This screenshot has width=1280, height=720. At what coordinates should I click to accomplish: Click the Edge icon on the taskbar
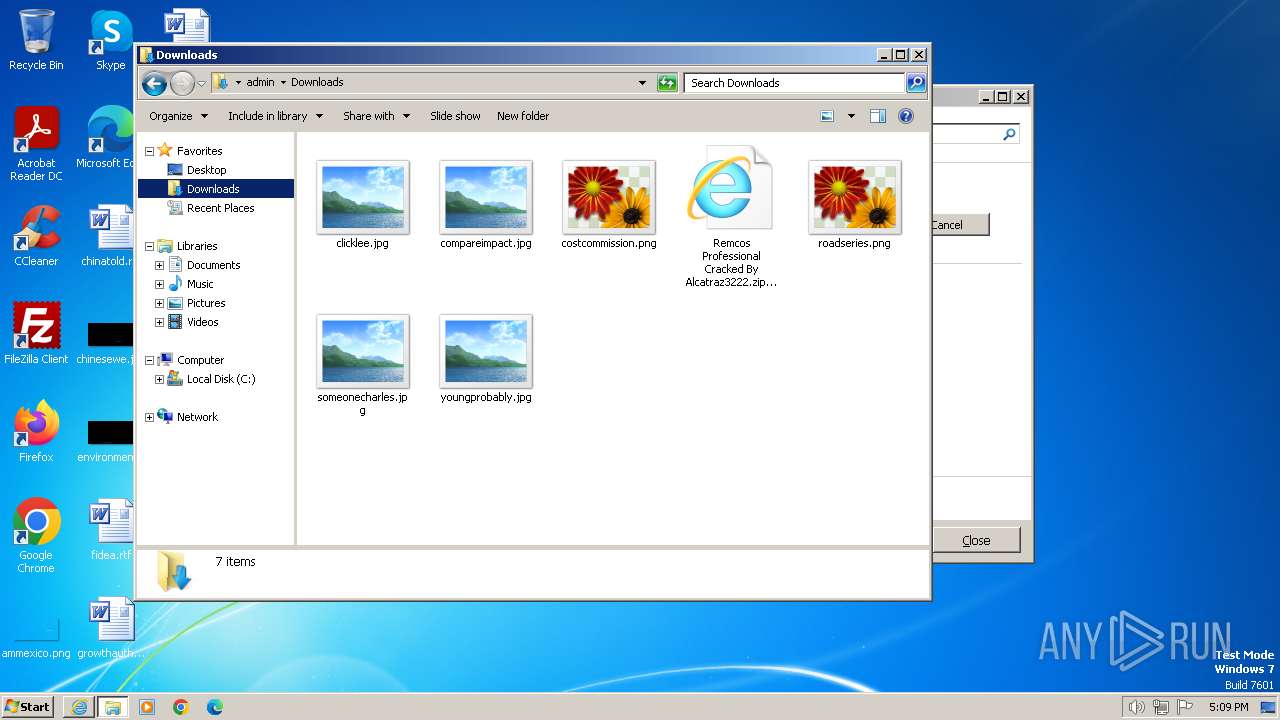coord(215,707)
